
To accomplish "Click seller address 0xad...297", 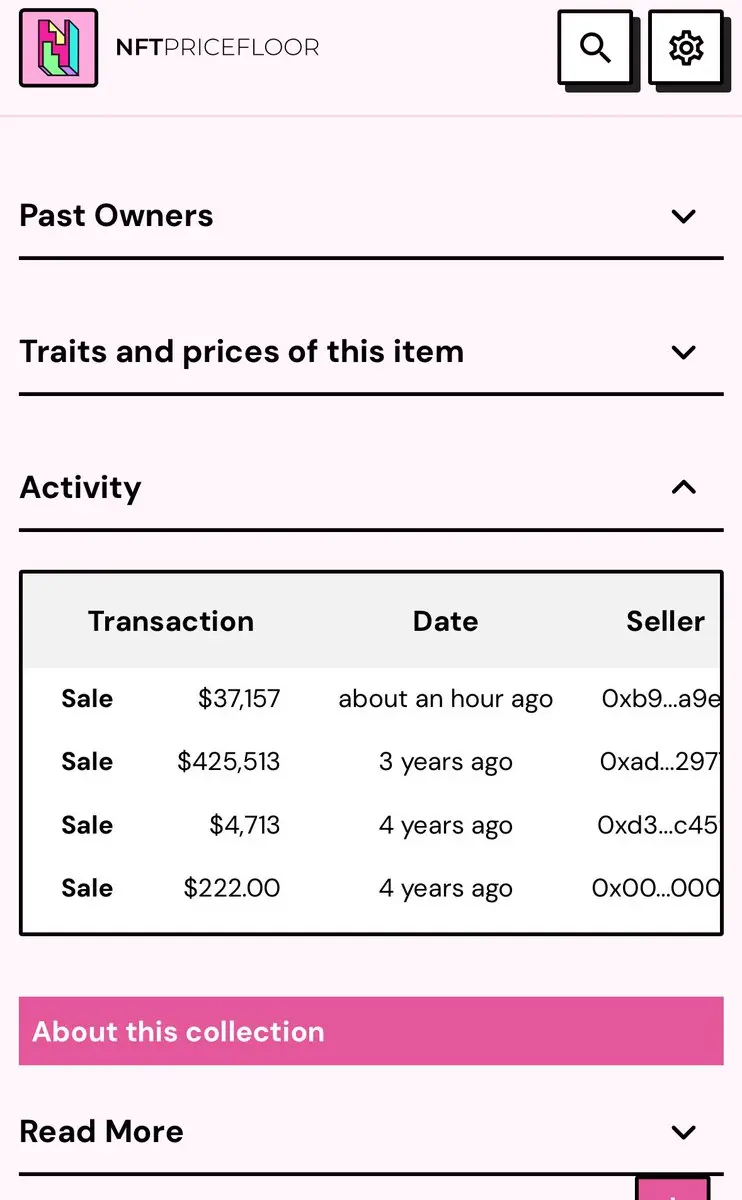I will click(x=659, y=762).
